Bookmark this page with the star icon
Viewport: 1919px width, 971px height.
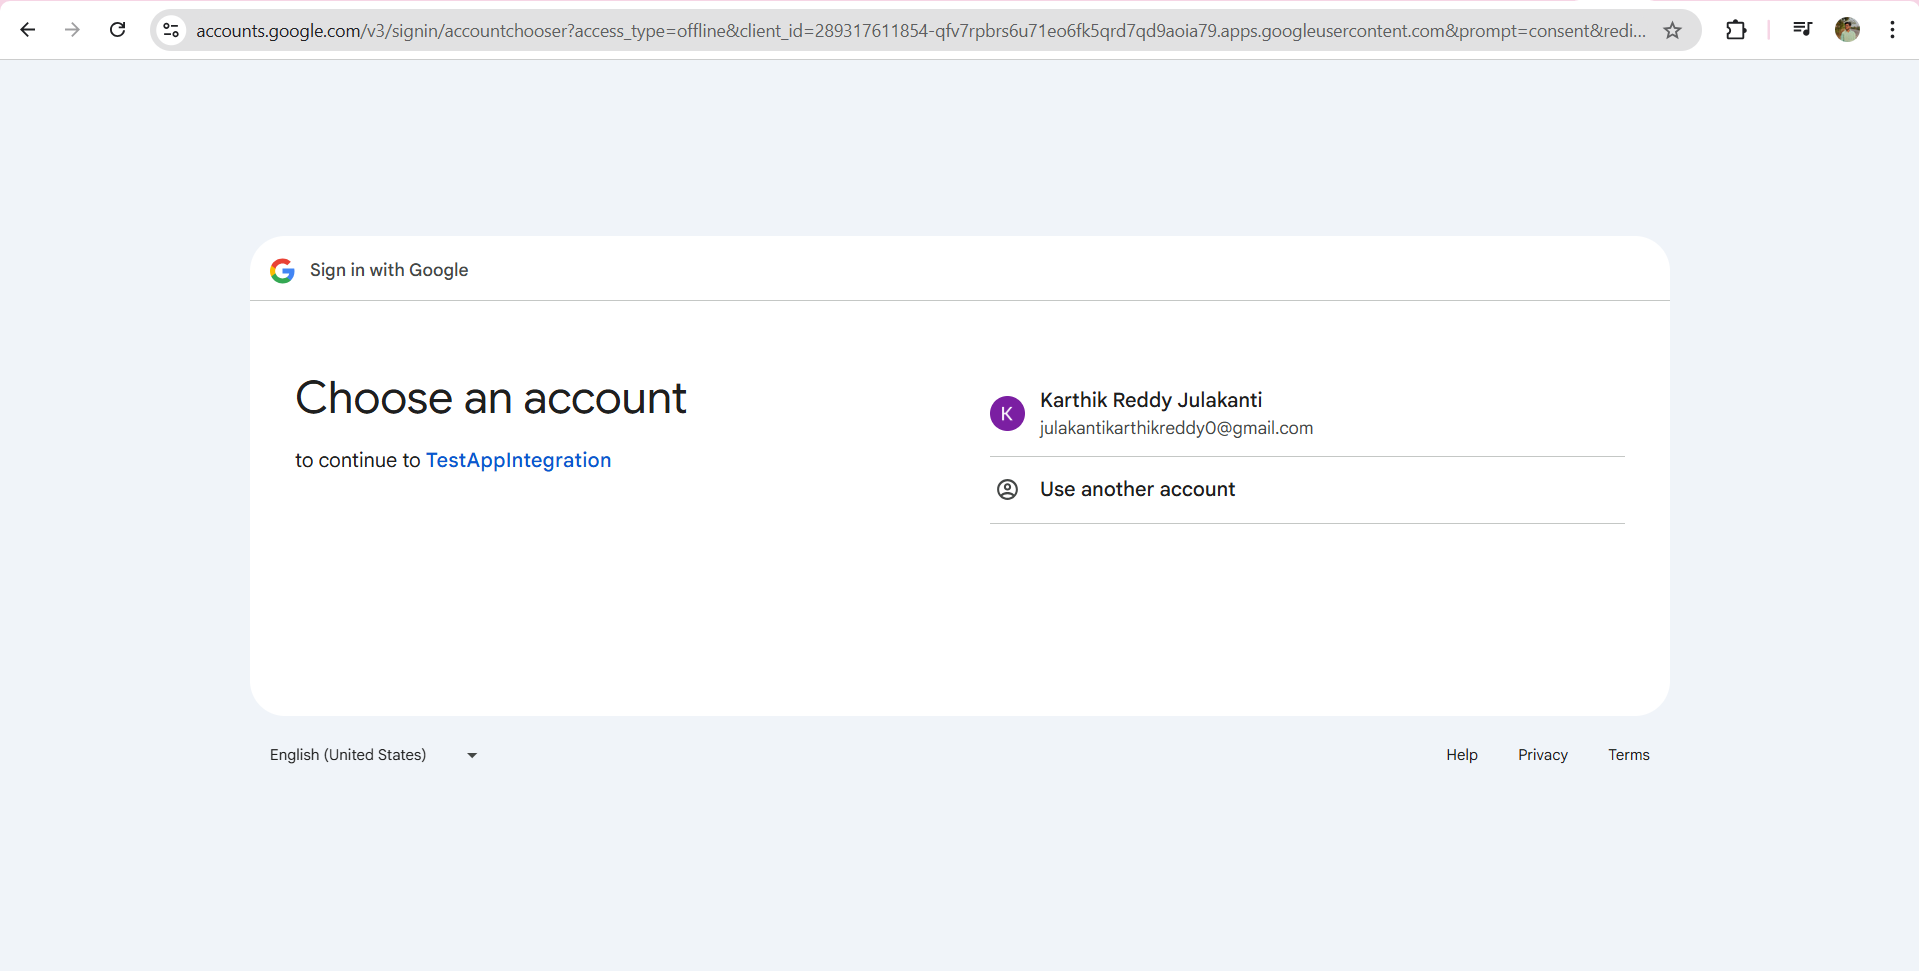pyautogui.click(x=1672, y=31)
